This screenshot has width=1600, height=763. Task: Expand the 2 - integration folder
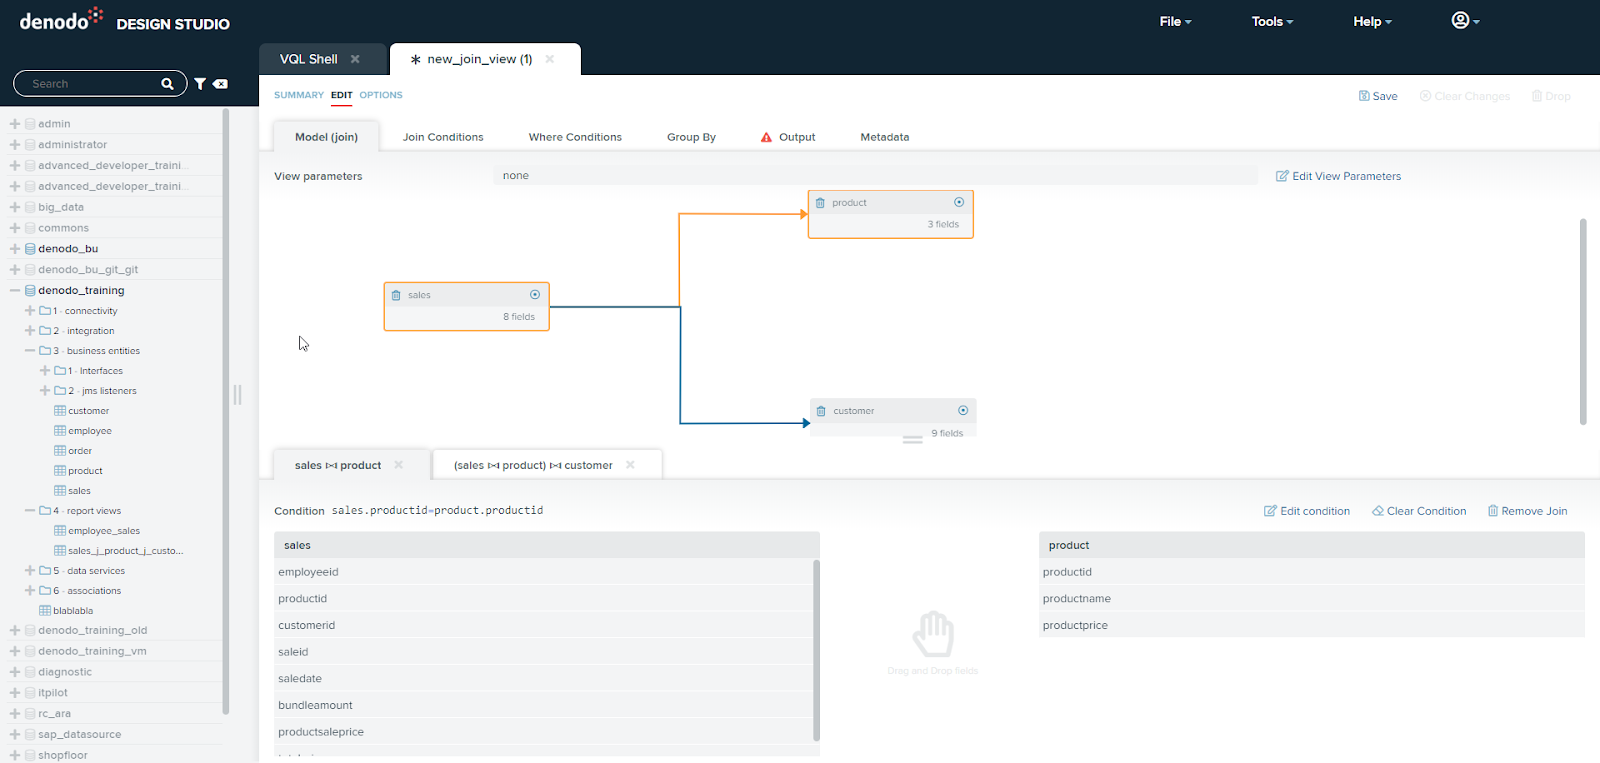(30, 331)
